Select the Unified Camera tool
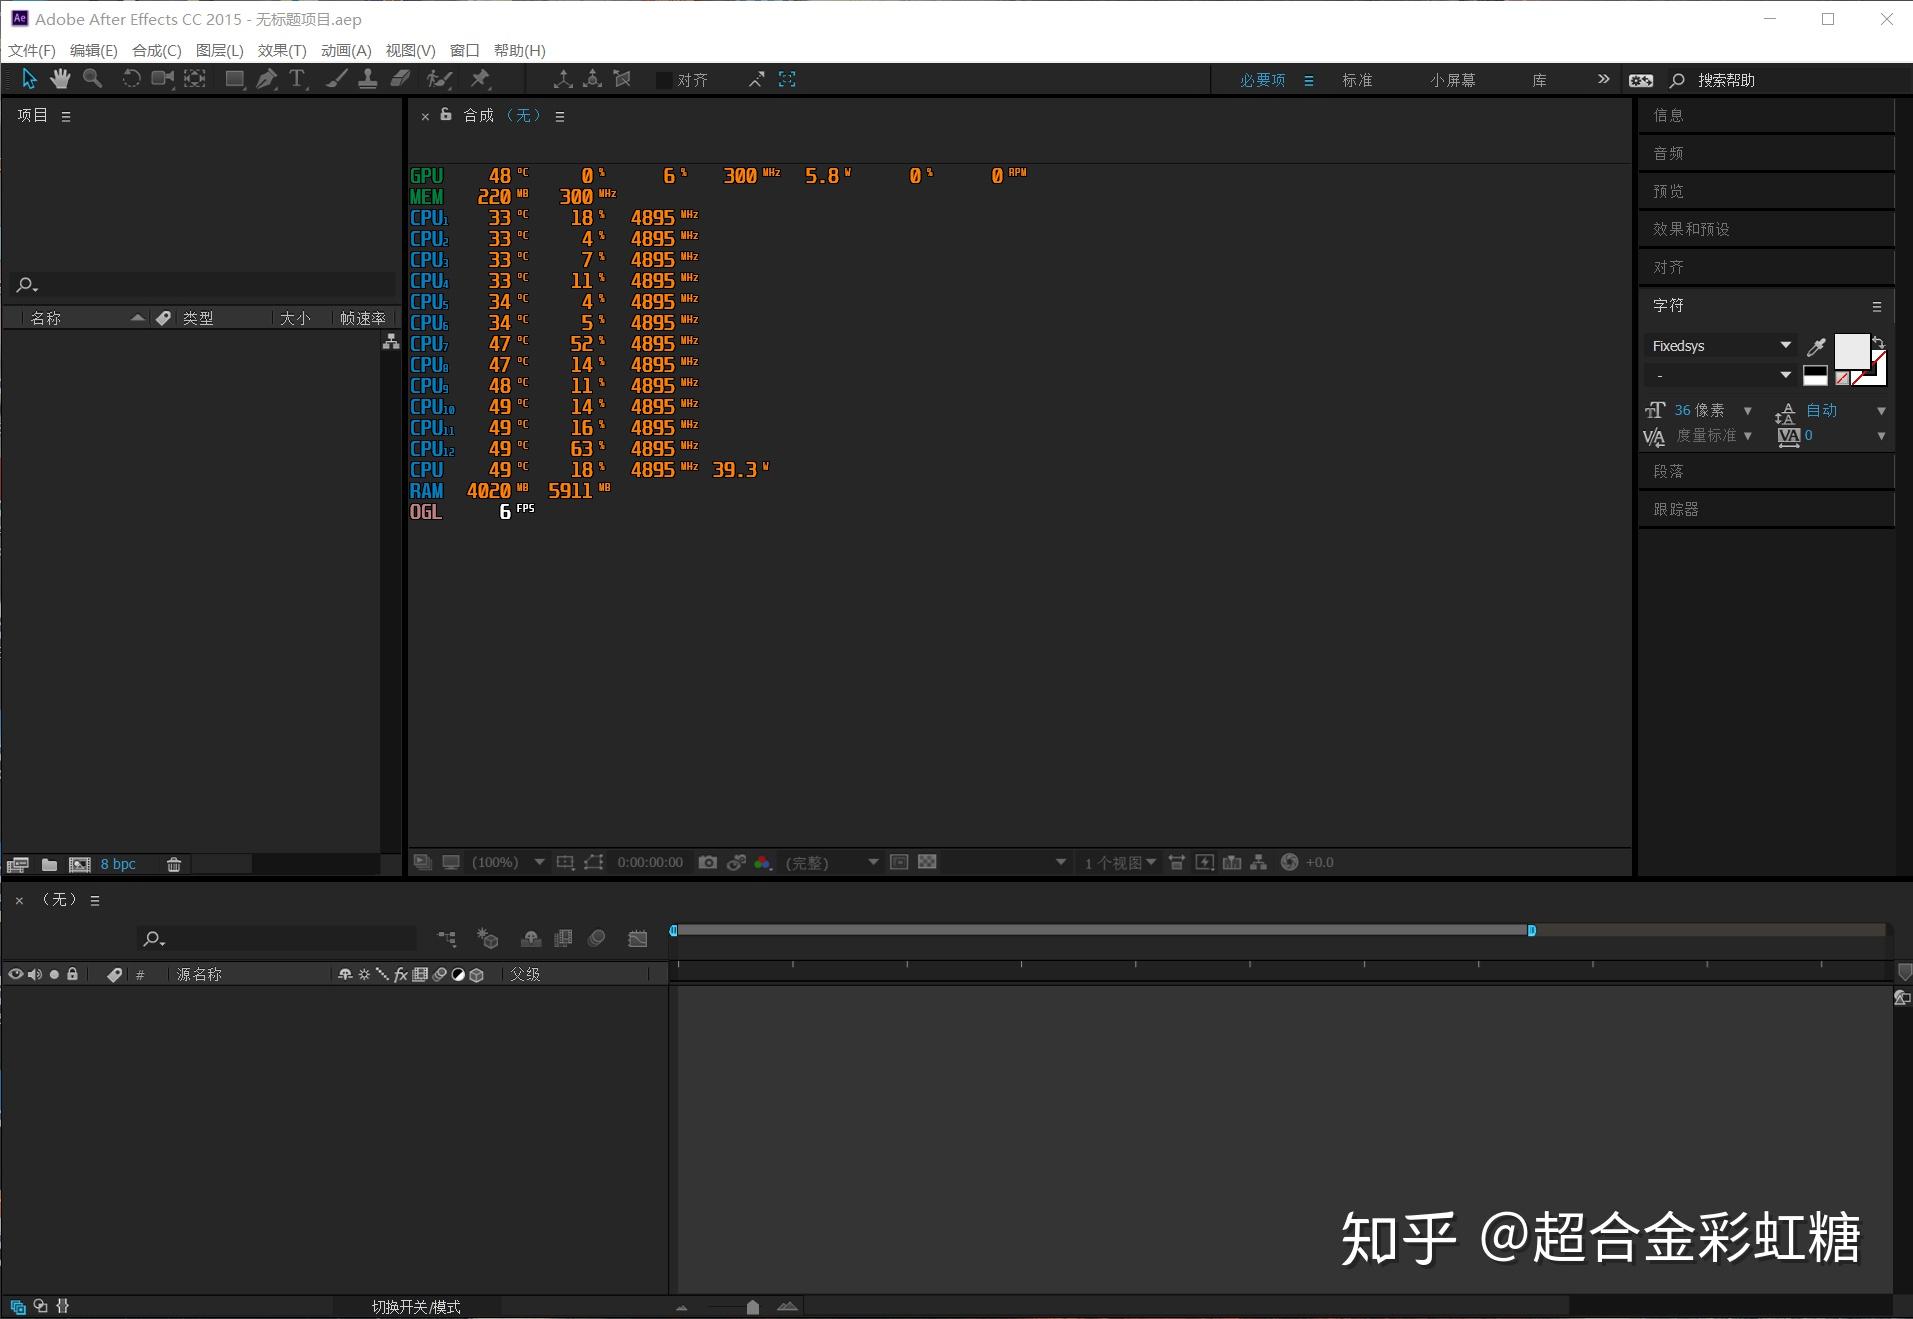 click(162, 79)
